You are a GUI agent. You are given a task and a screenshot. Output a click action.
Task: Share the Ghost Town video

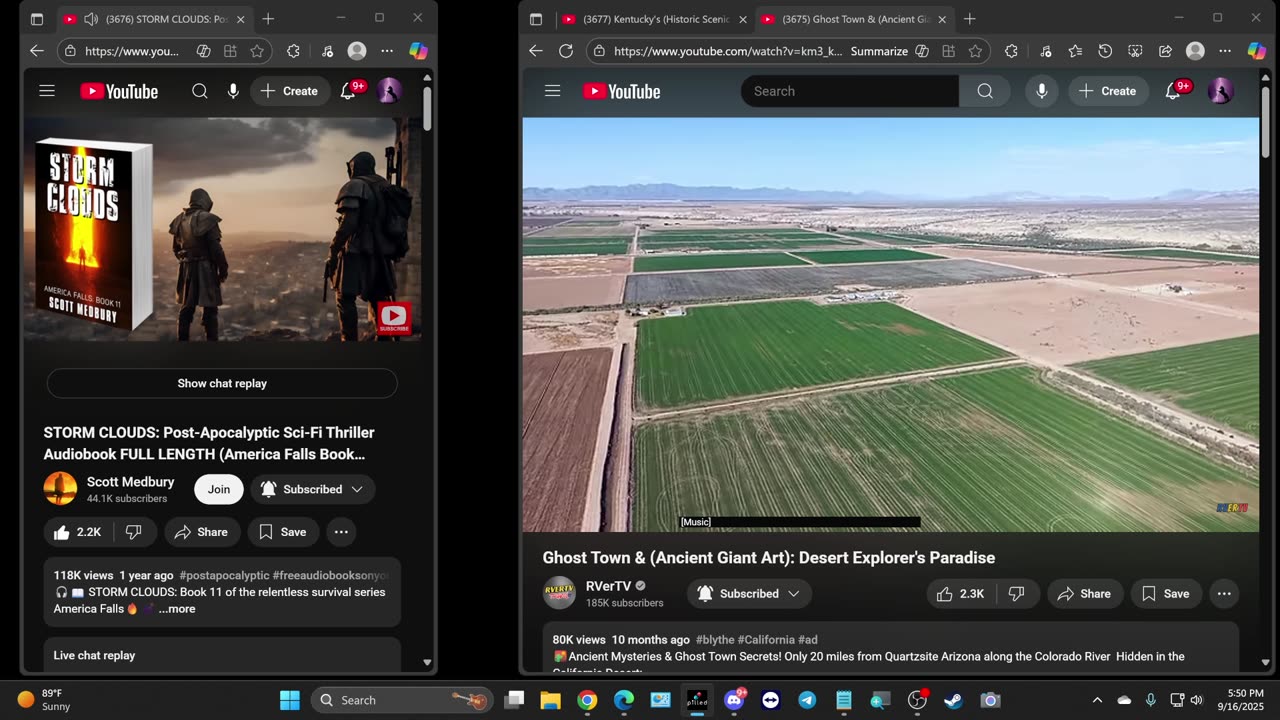point(1084,593)
